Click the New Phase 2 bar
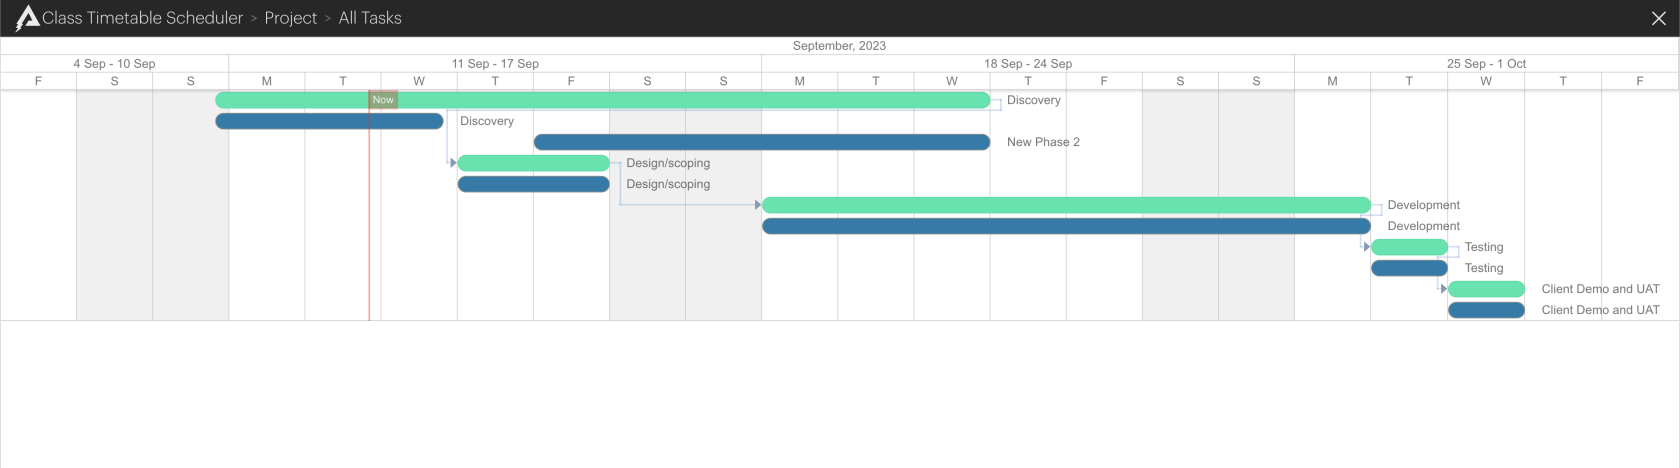Image resolution: width=1680 pixels, height=468 pixels. point(762,142)
